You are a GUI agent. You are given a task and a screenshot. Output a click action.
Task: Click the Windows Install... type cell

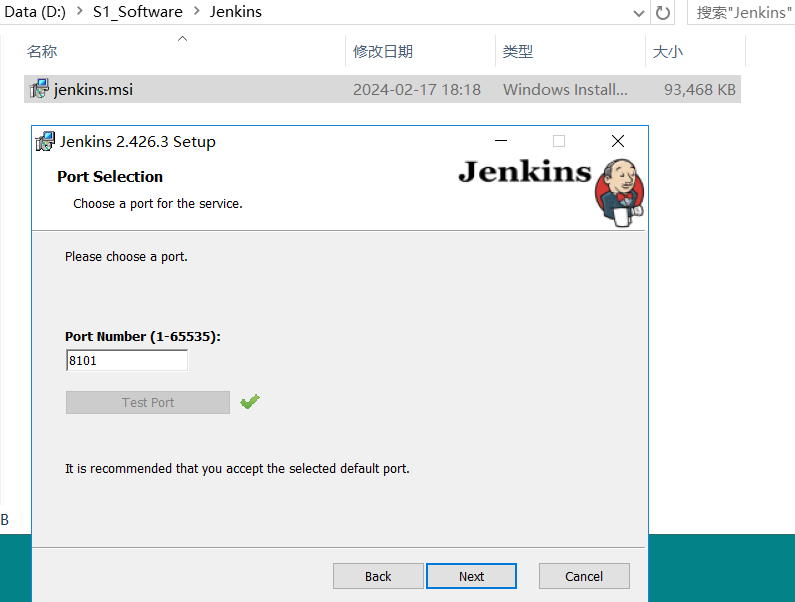pyautogui.click(x=565, y=90)
